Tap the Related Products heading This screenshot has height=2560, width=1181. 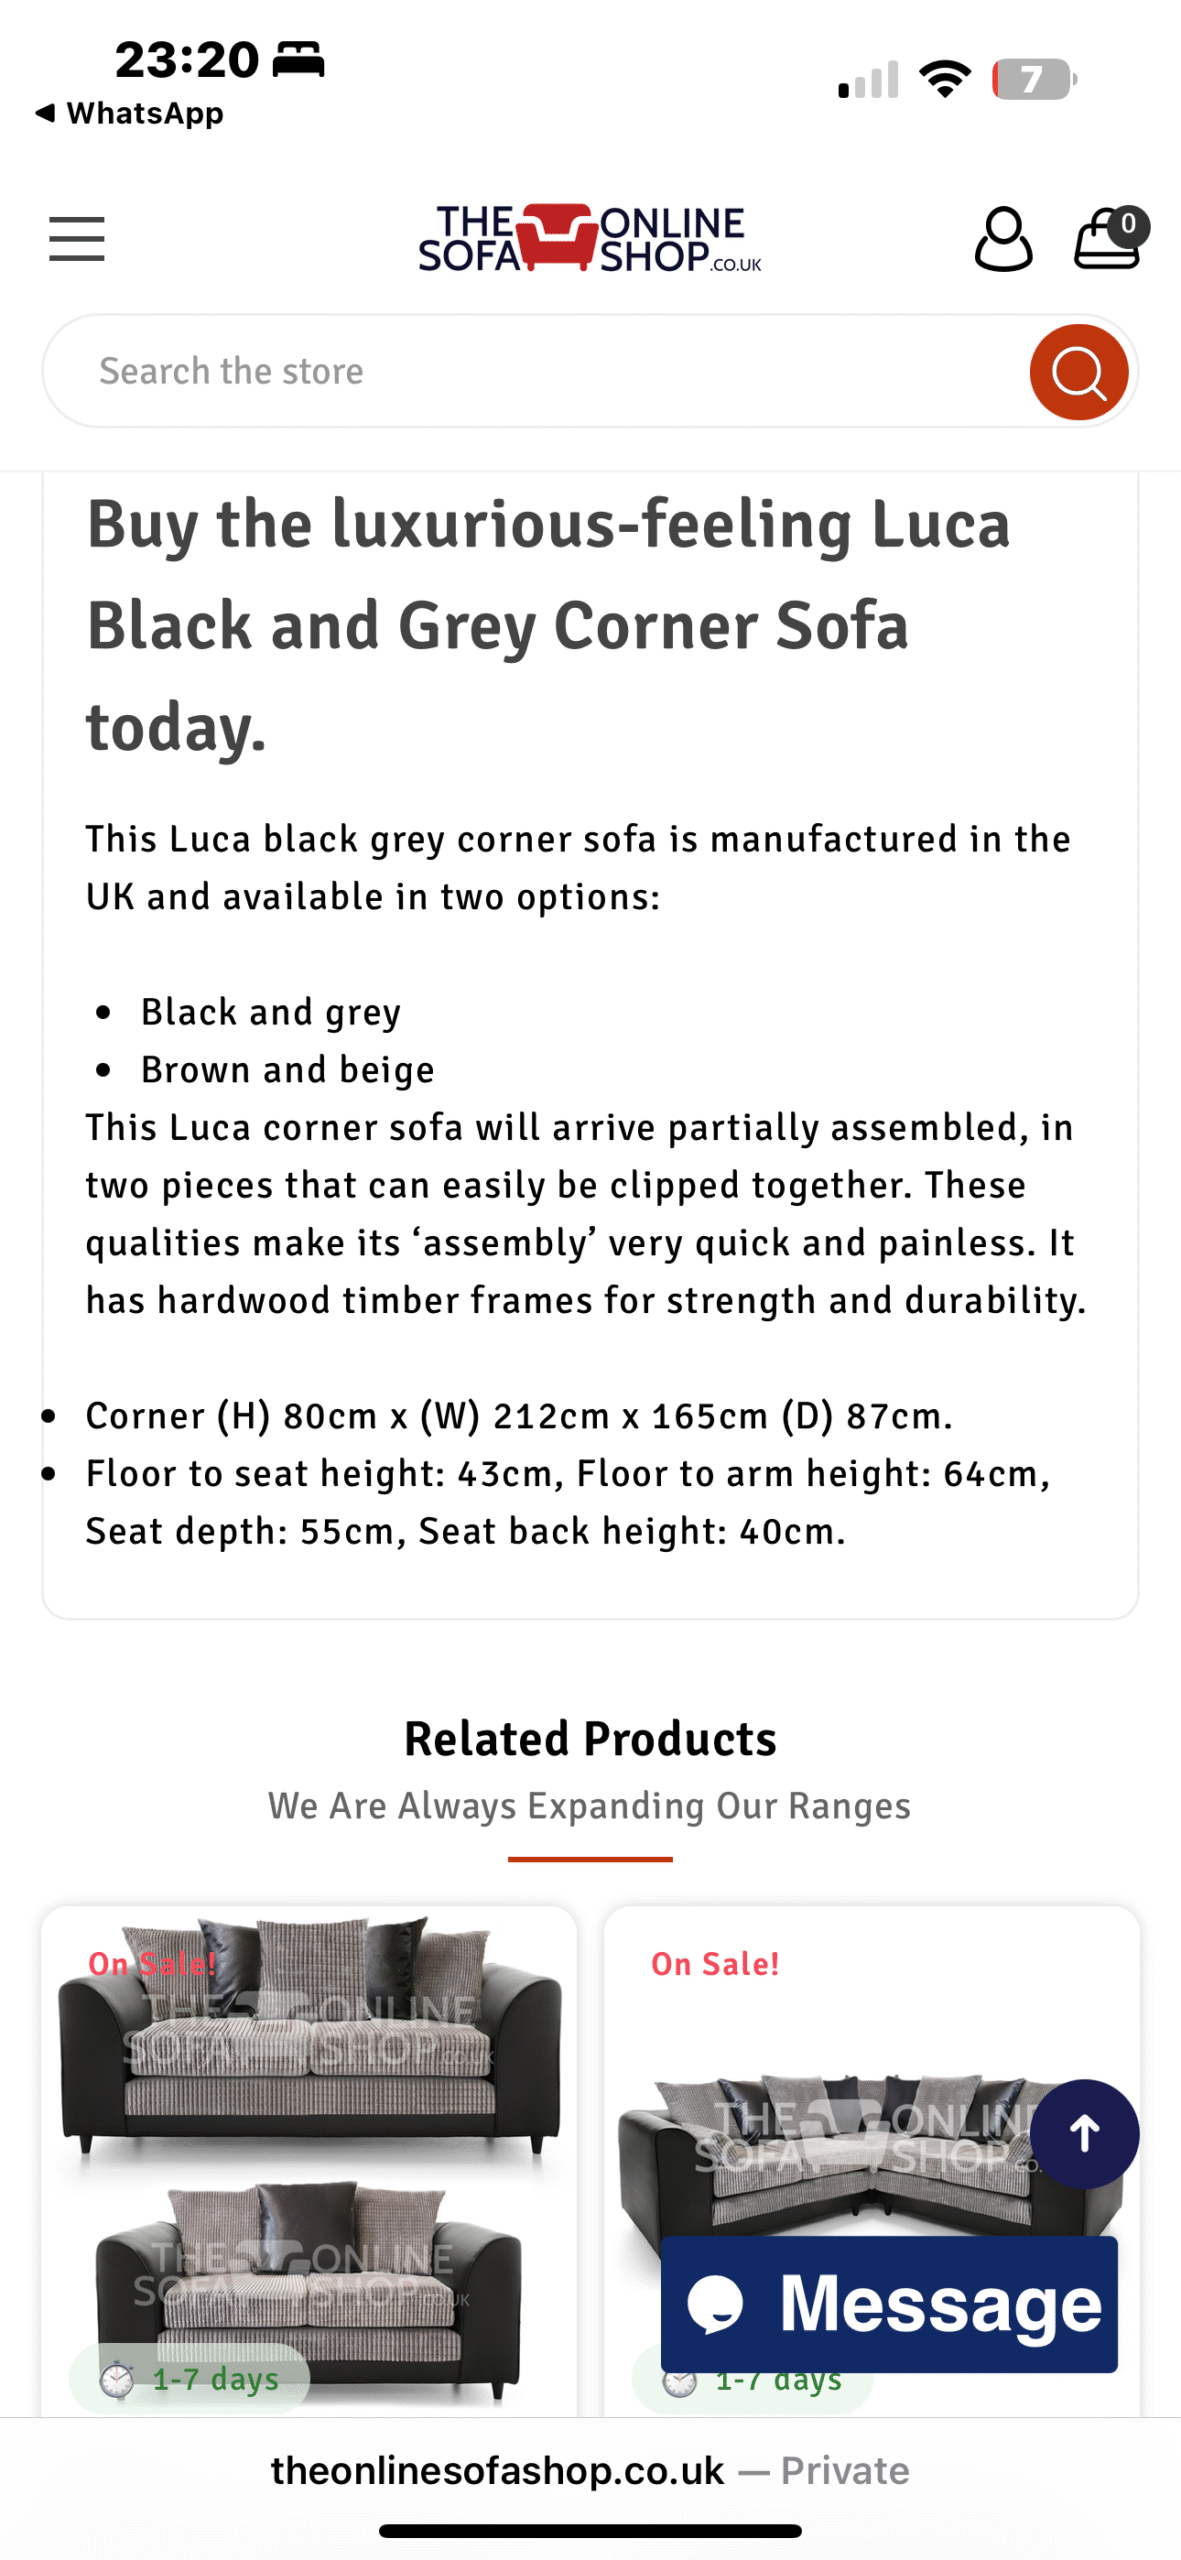coord(590,1738)
